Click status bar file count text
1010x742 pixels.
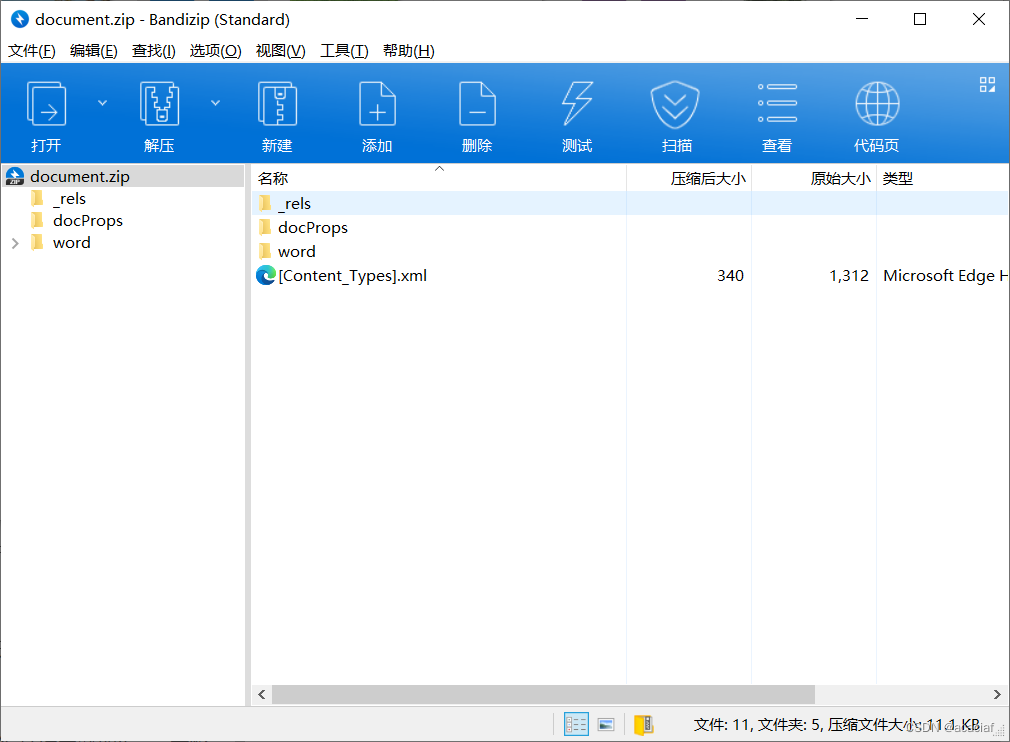(837, 725)
